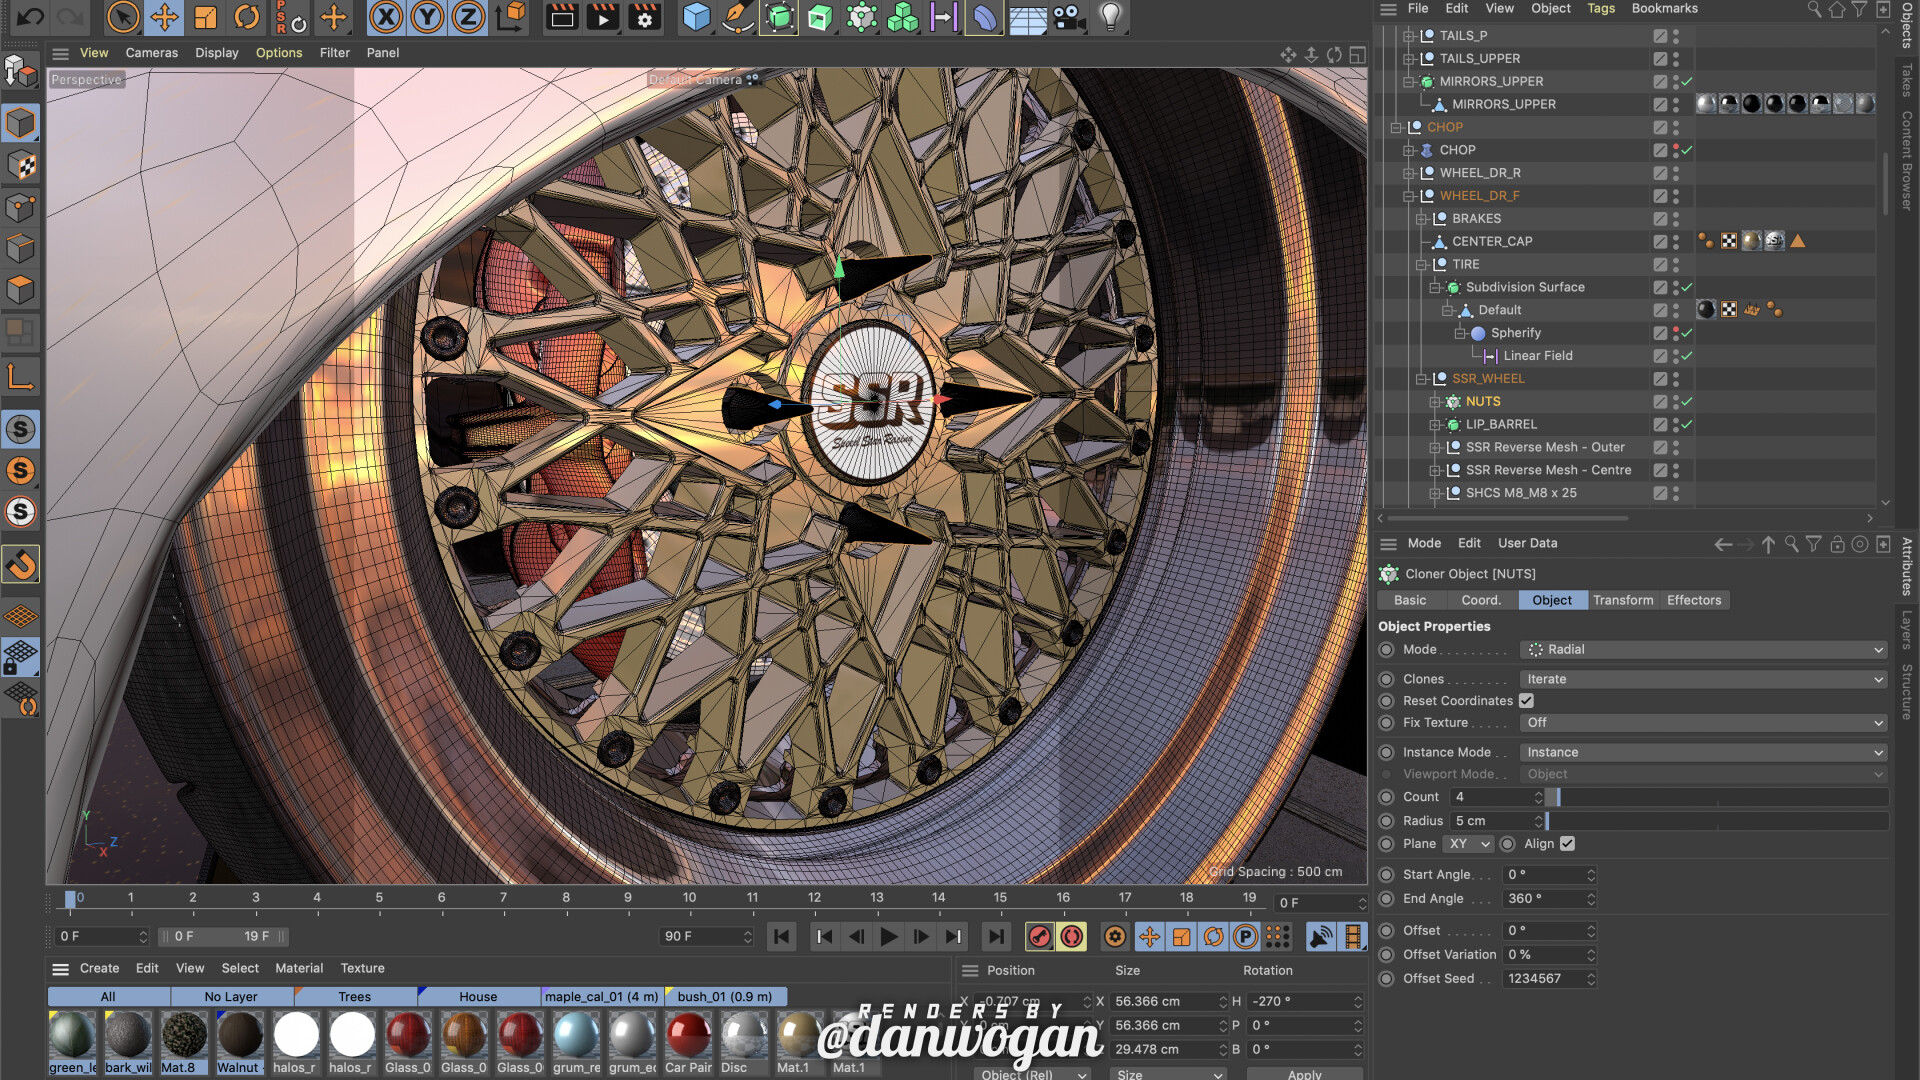Screen dimensions: 1920x1080
Task: Open Render Settings
Action: click(x=645, y=17)
